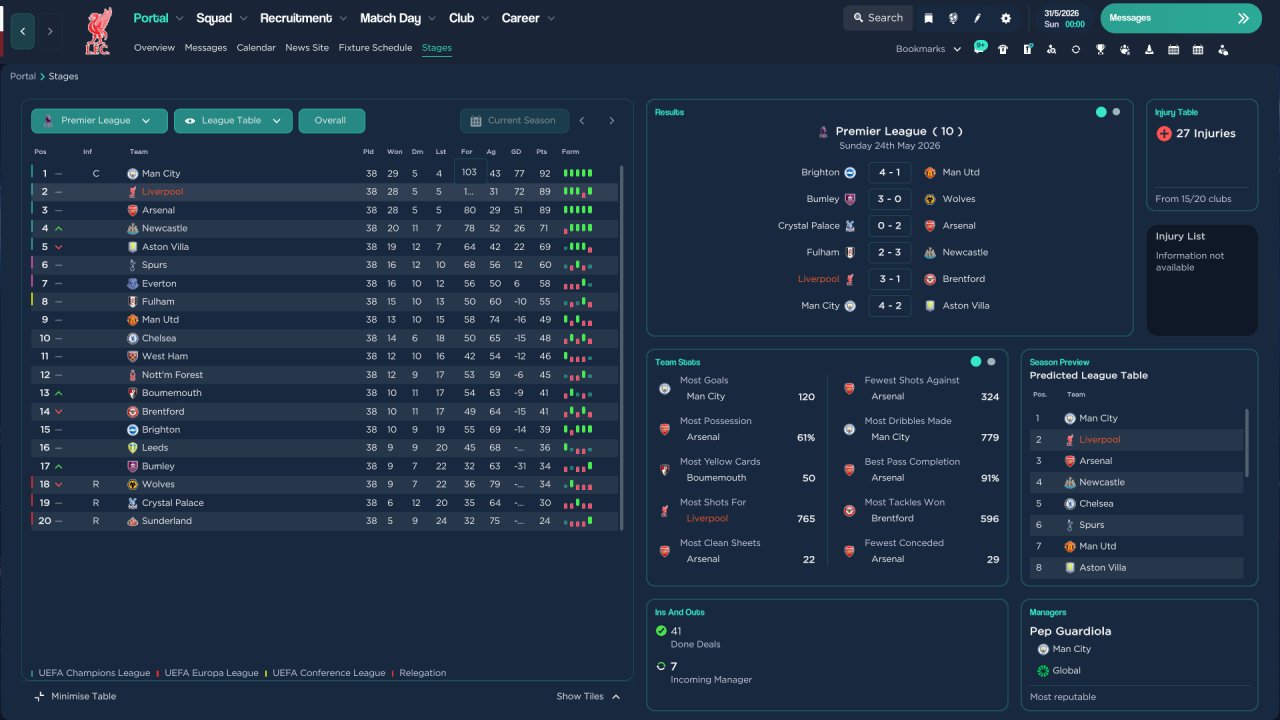Switch to the Overview tab
This screenshot has height=720, width=1280.
(154, 48)
